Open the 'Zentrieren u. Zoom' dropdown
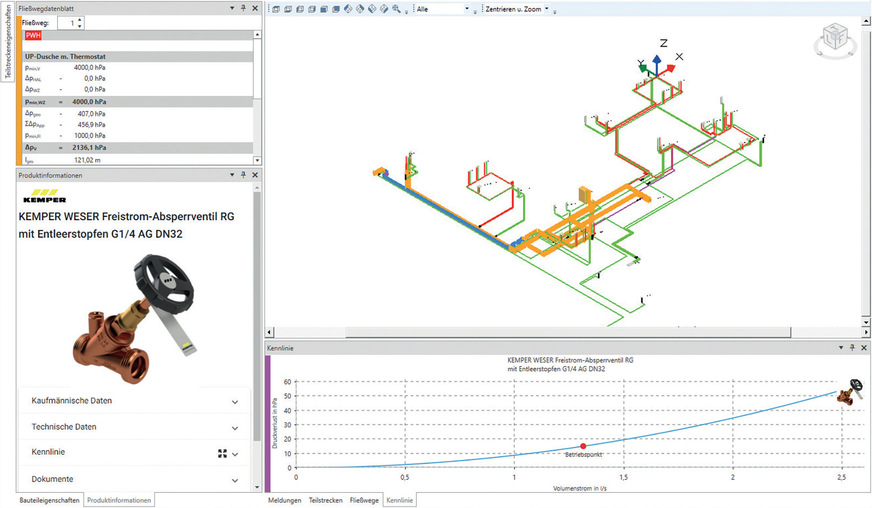This screenshot has height=508, width=872. tap(547, 9)
